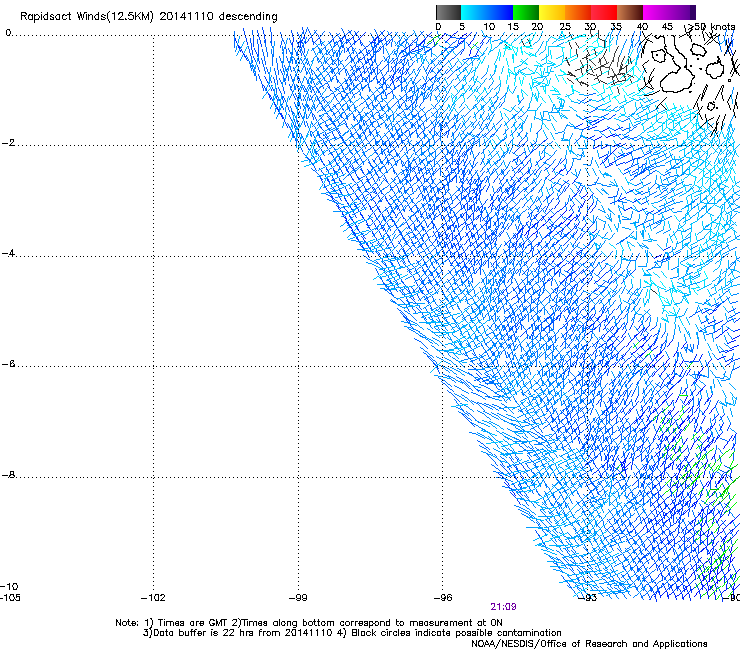Click the longitude label -93
This screenshot has width=740, height=650.
[x=588, y=598]
